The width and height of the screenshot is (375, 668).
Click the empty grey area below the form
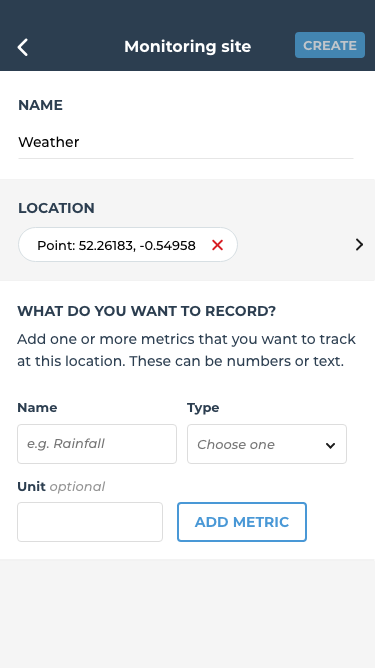pyautogui.click(x=188, y=613)
